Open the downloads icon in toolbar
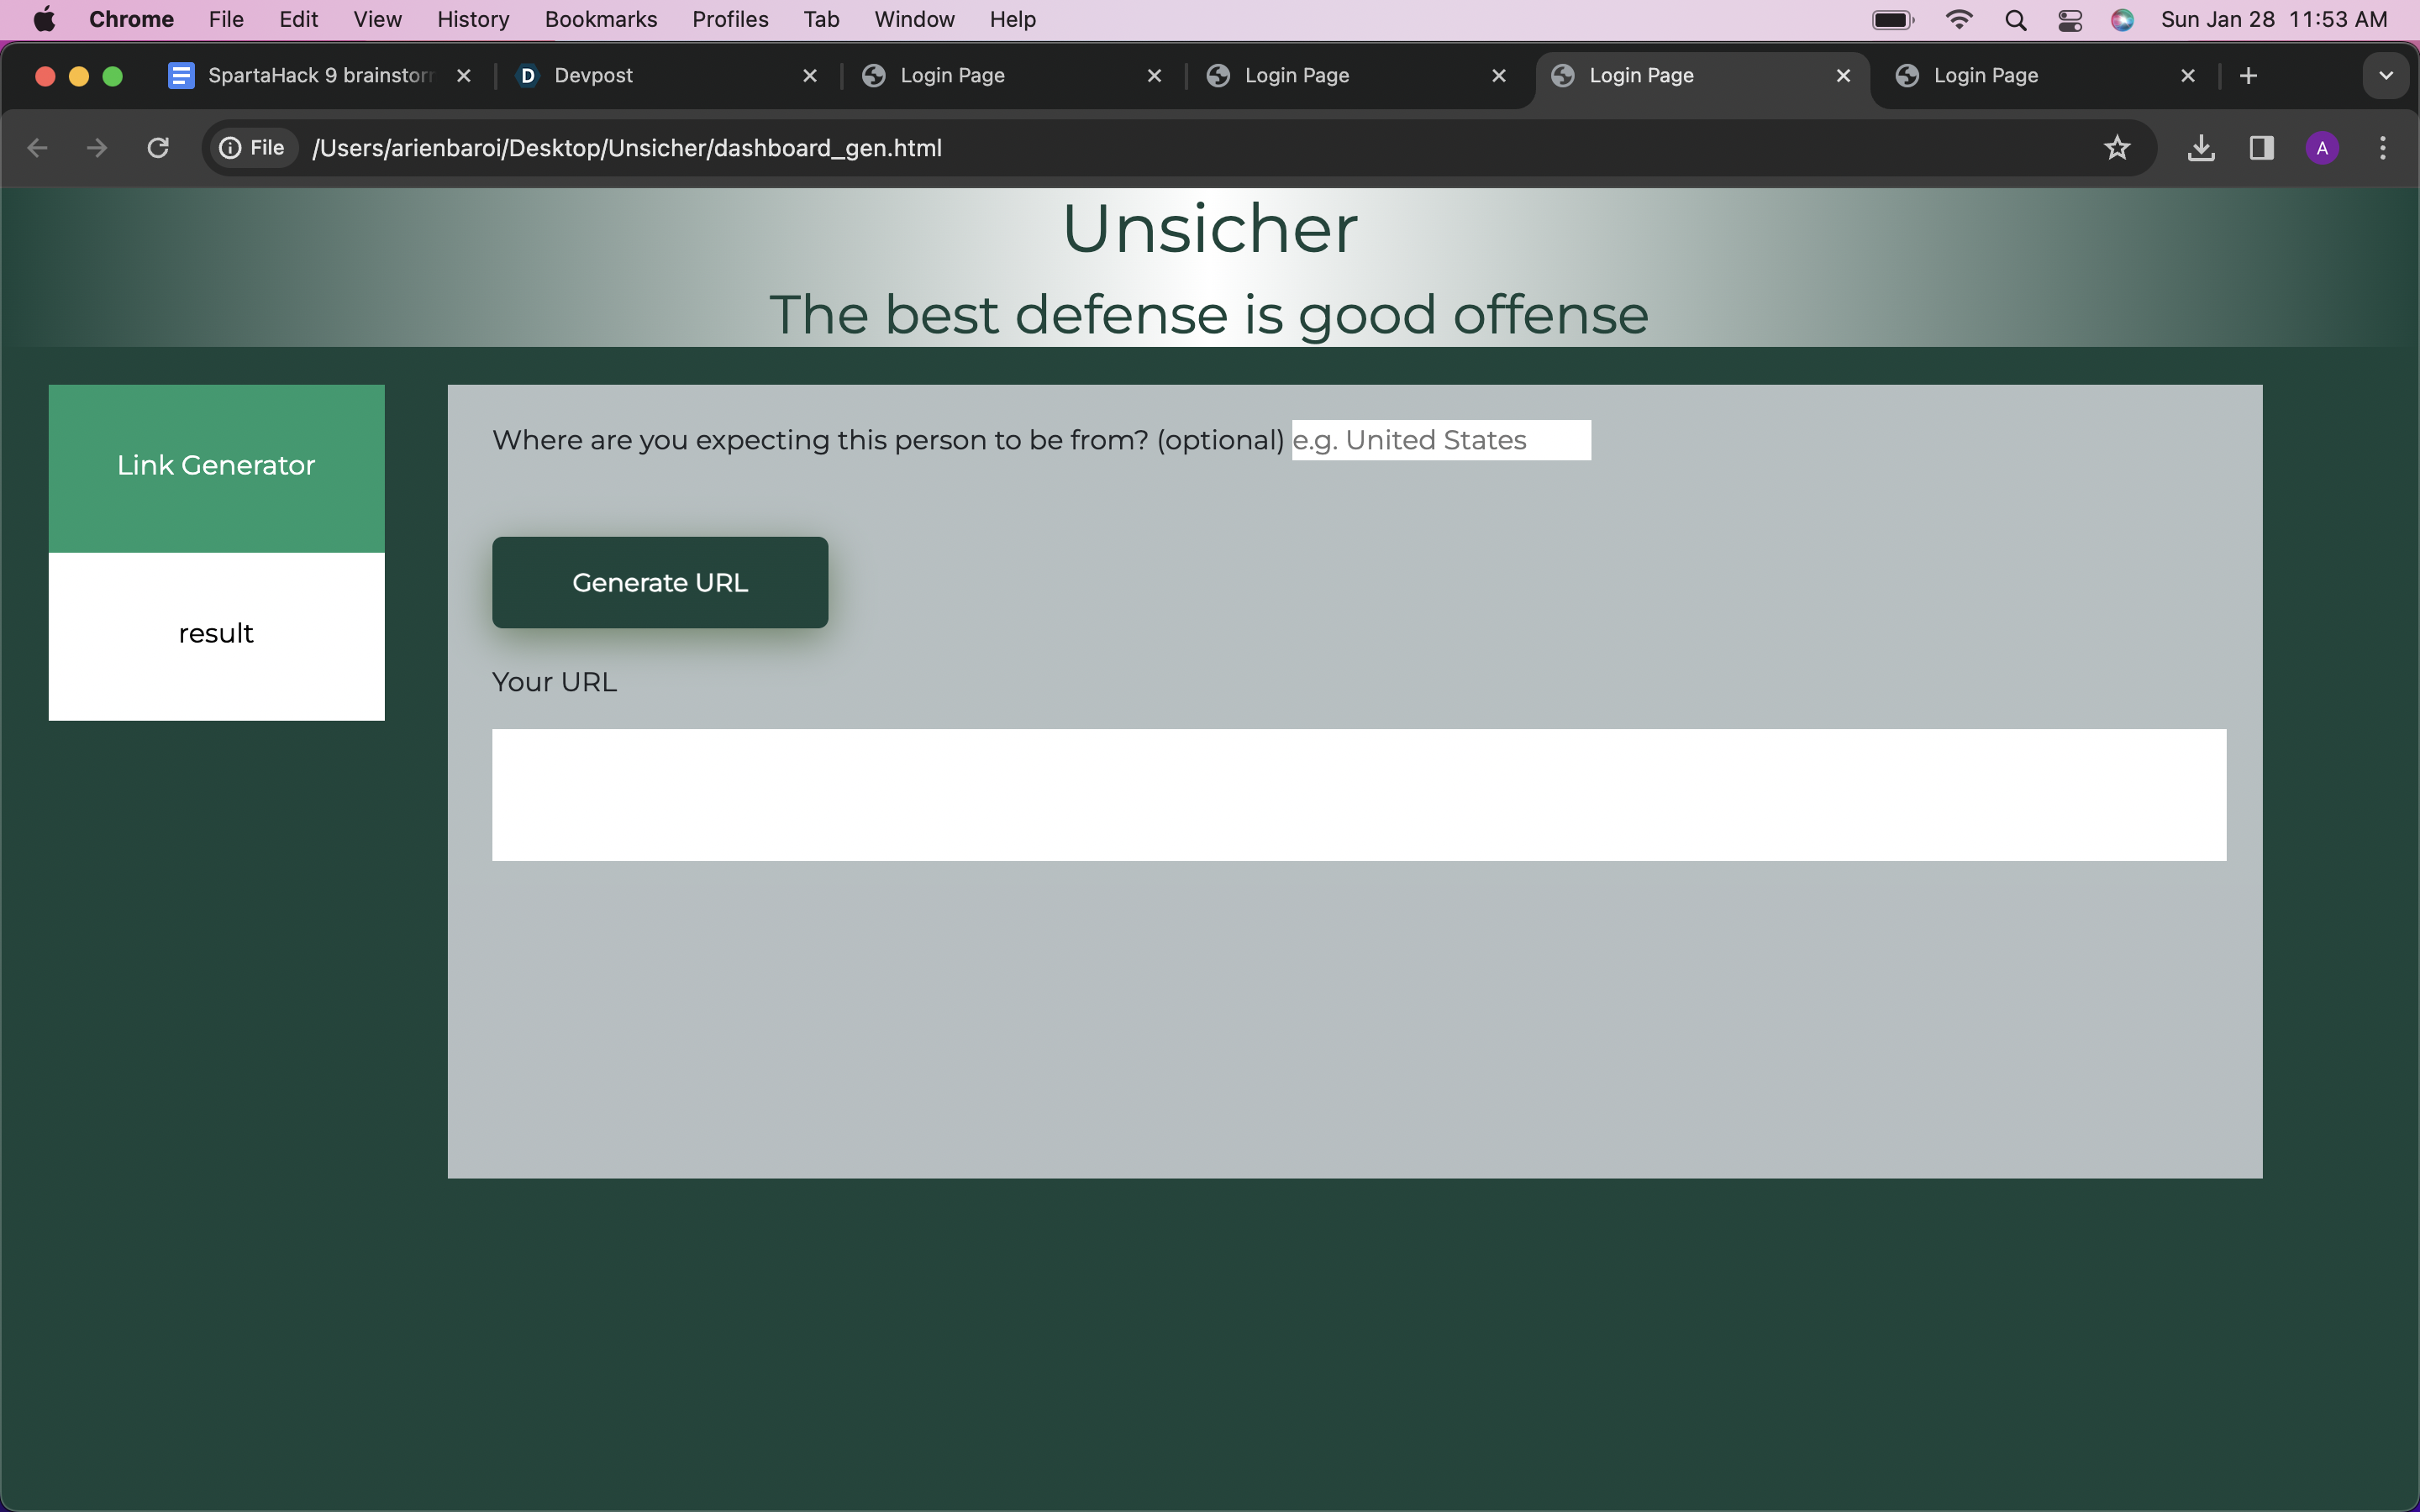The image size is (2420, 1512). pos(2200,148)
